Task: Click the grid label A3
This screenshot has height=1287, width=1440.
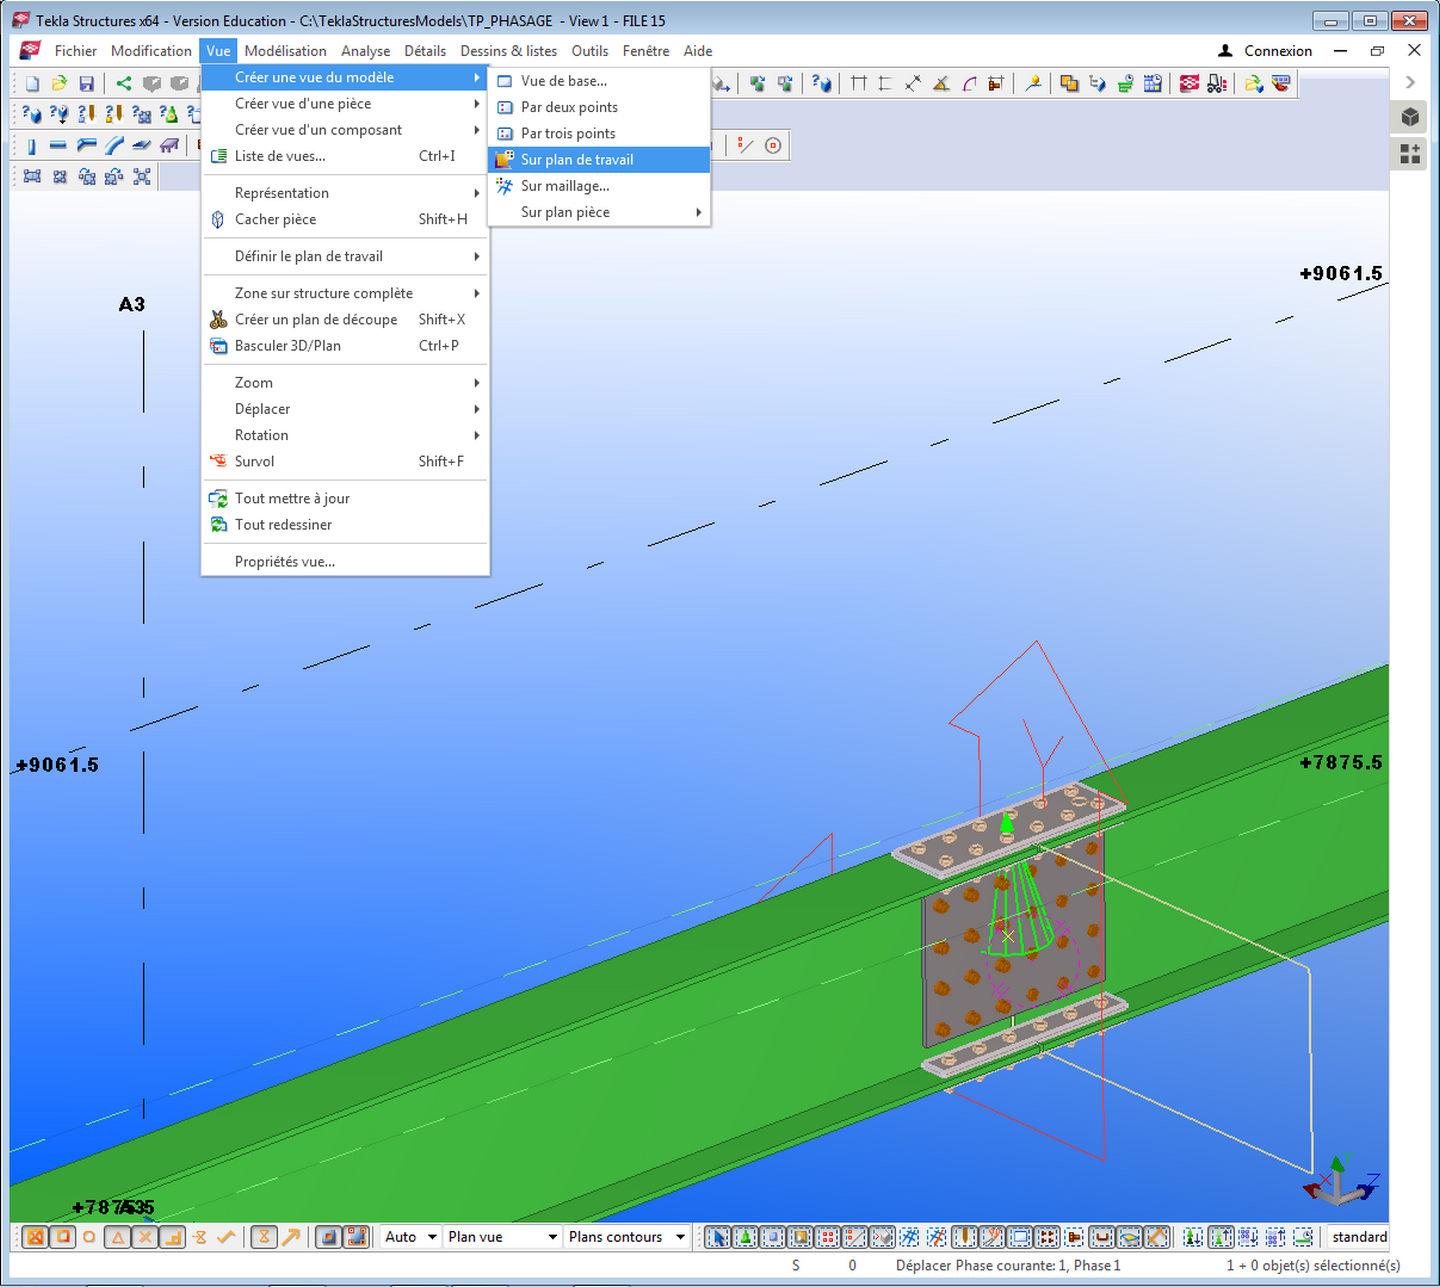Action: 132,305
